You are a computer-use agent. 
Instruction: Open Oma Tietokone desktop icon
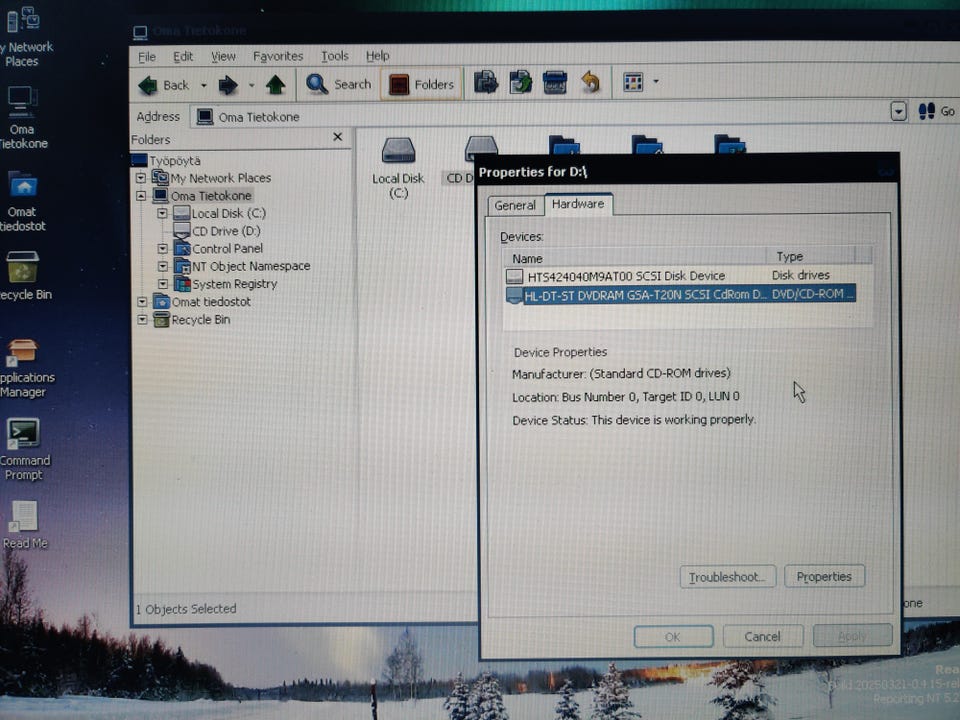(x=22, y=118)
